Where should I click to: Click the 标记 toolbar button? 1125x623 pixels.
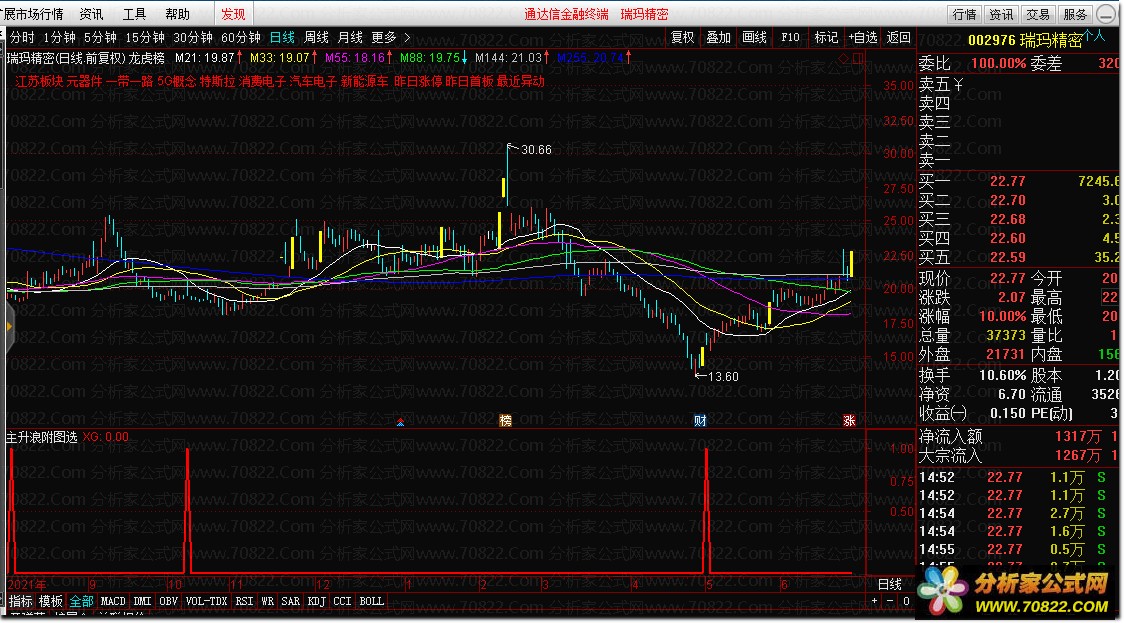click(826, 37)
